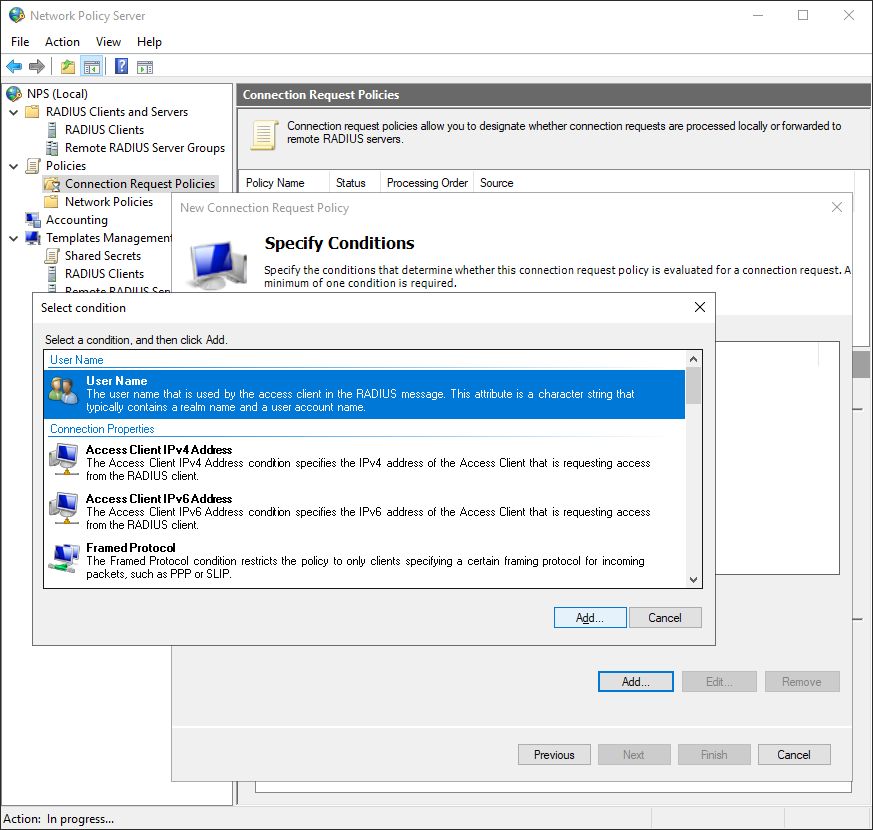Click the RADIUS Clients and Servers folder icon
Screen dimensions: 873x830
pyautogui.click(x=33, y=112)
